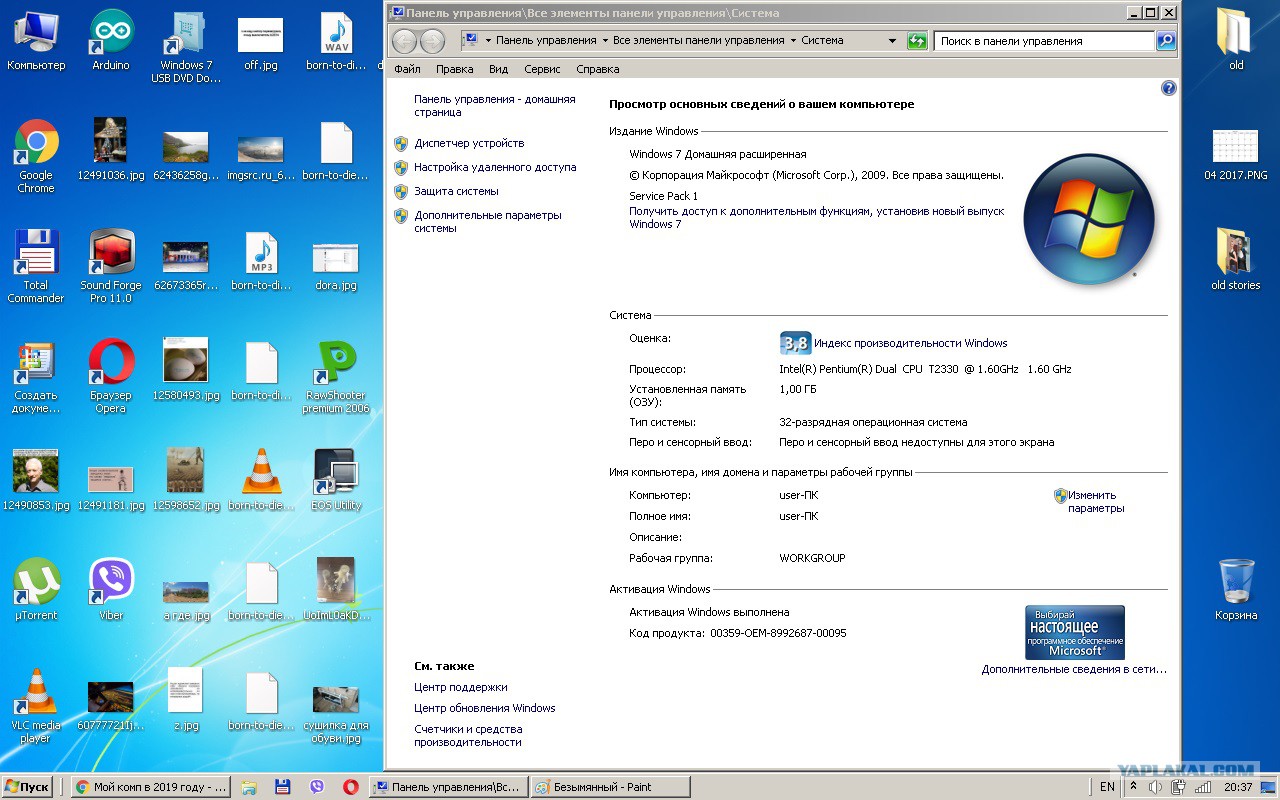The width and height of the screenshot is (1280, 800).
Task: Open the Правка menu
Action: click(x=455, y=69)
